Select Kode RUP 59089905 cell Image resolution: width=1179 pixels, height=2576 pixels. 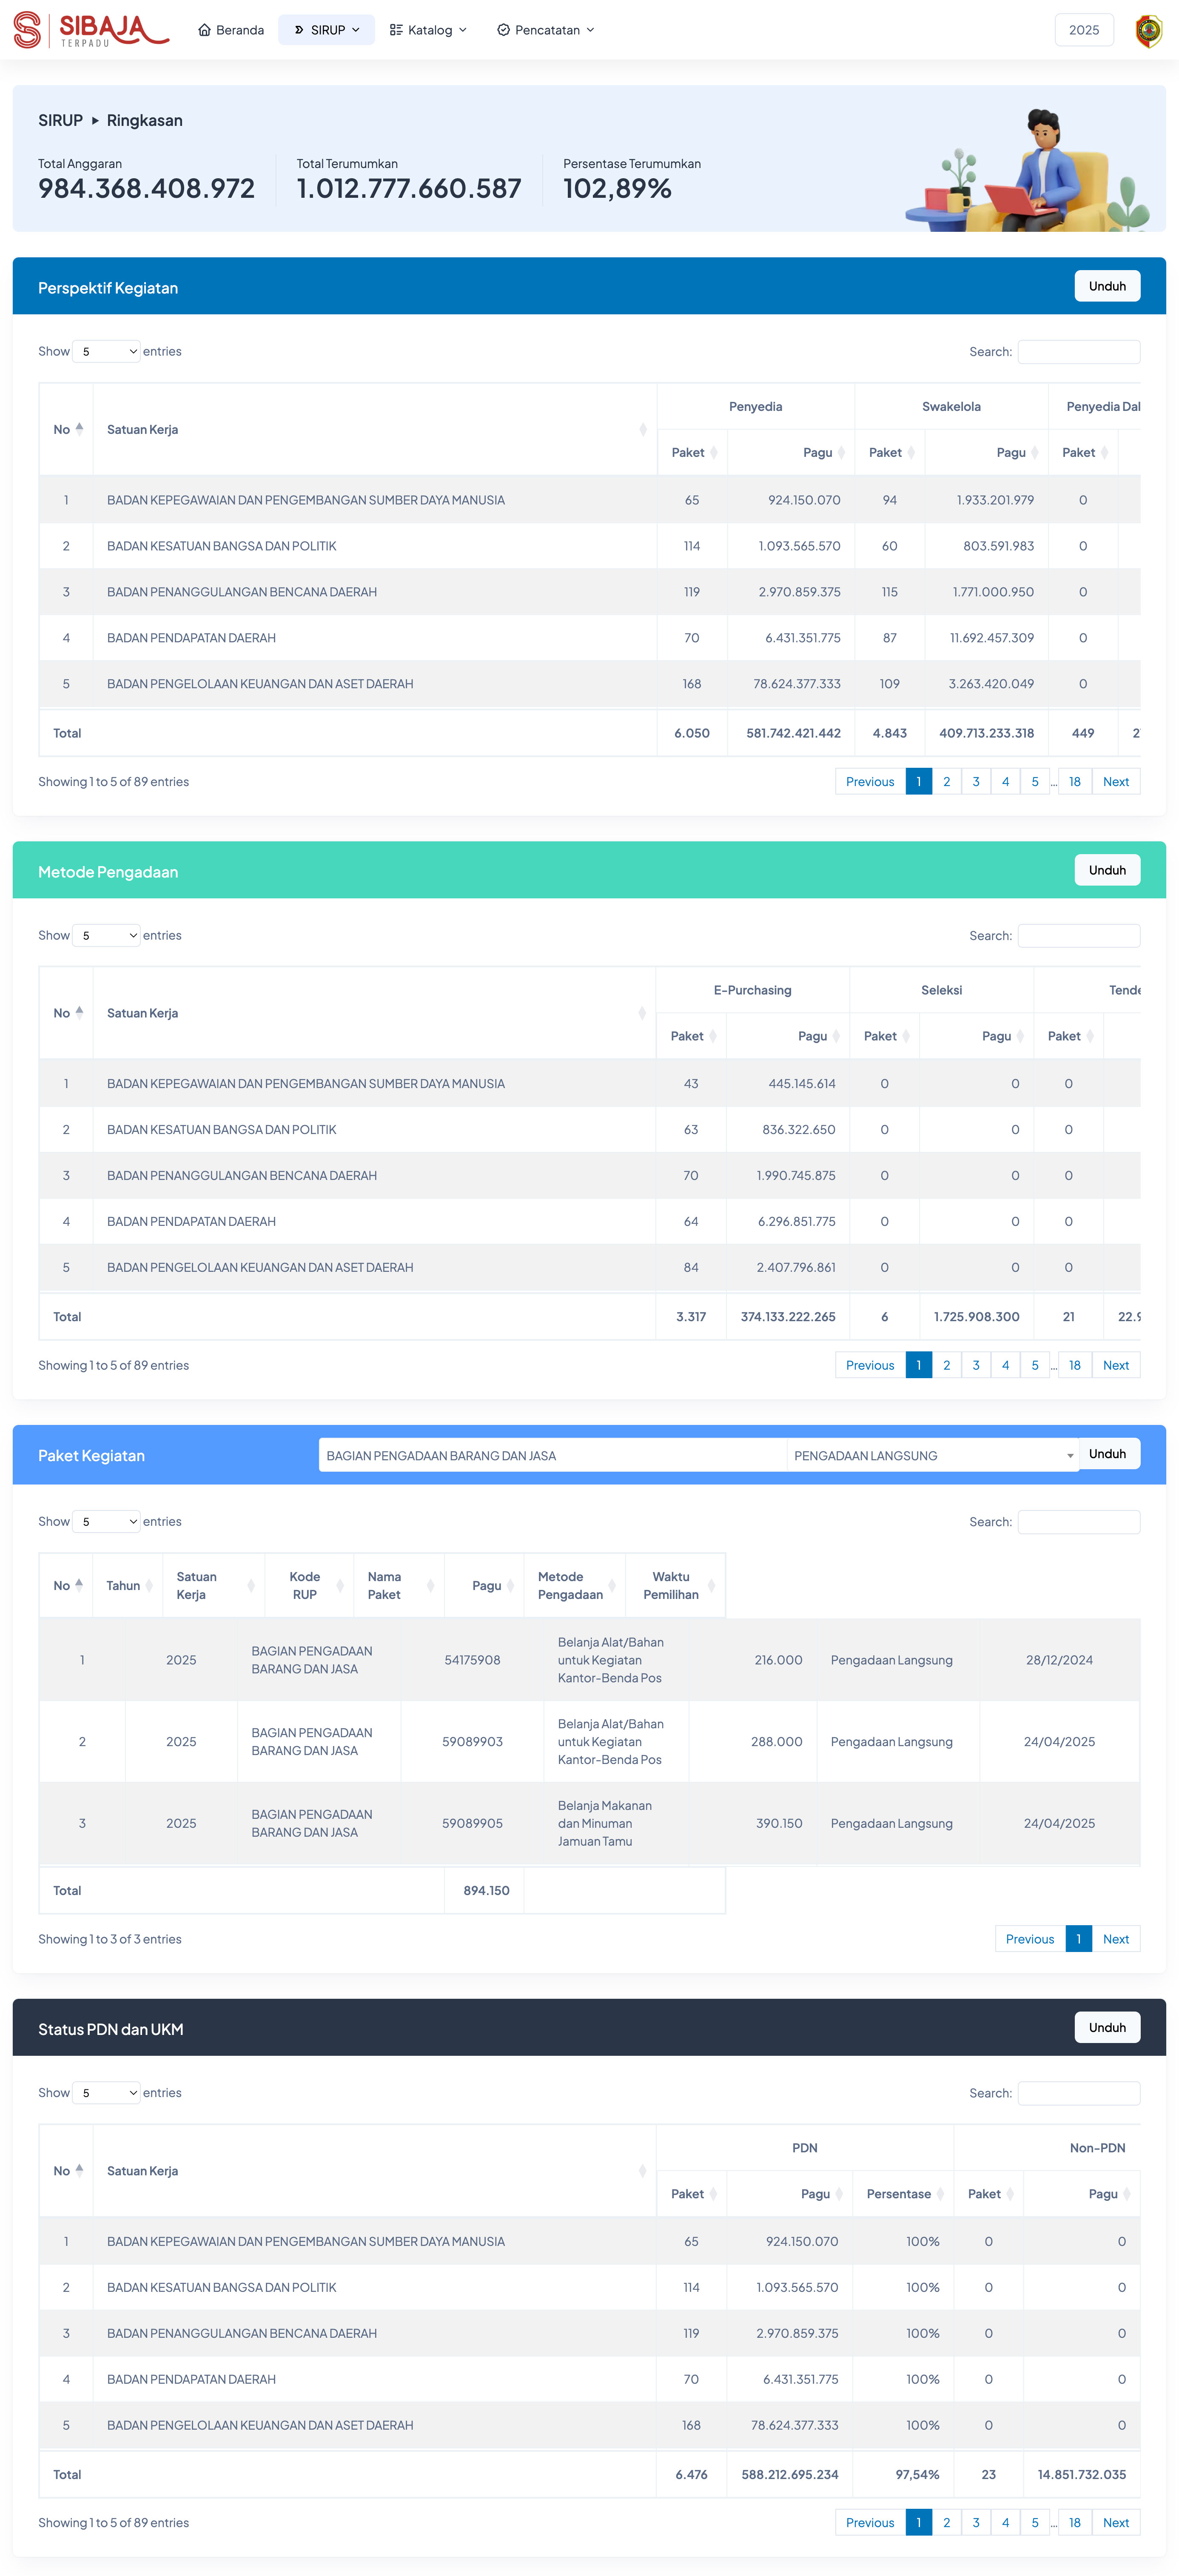(x=472, y=1823)
